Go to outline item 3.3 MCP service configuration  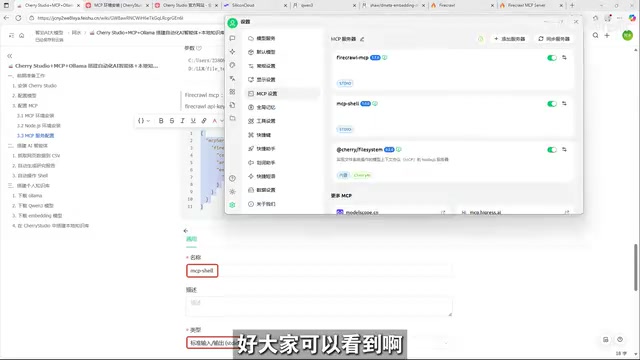click(36, 136)
